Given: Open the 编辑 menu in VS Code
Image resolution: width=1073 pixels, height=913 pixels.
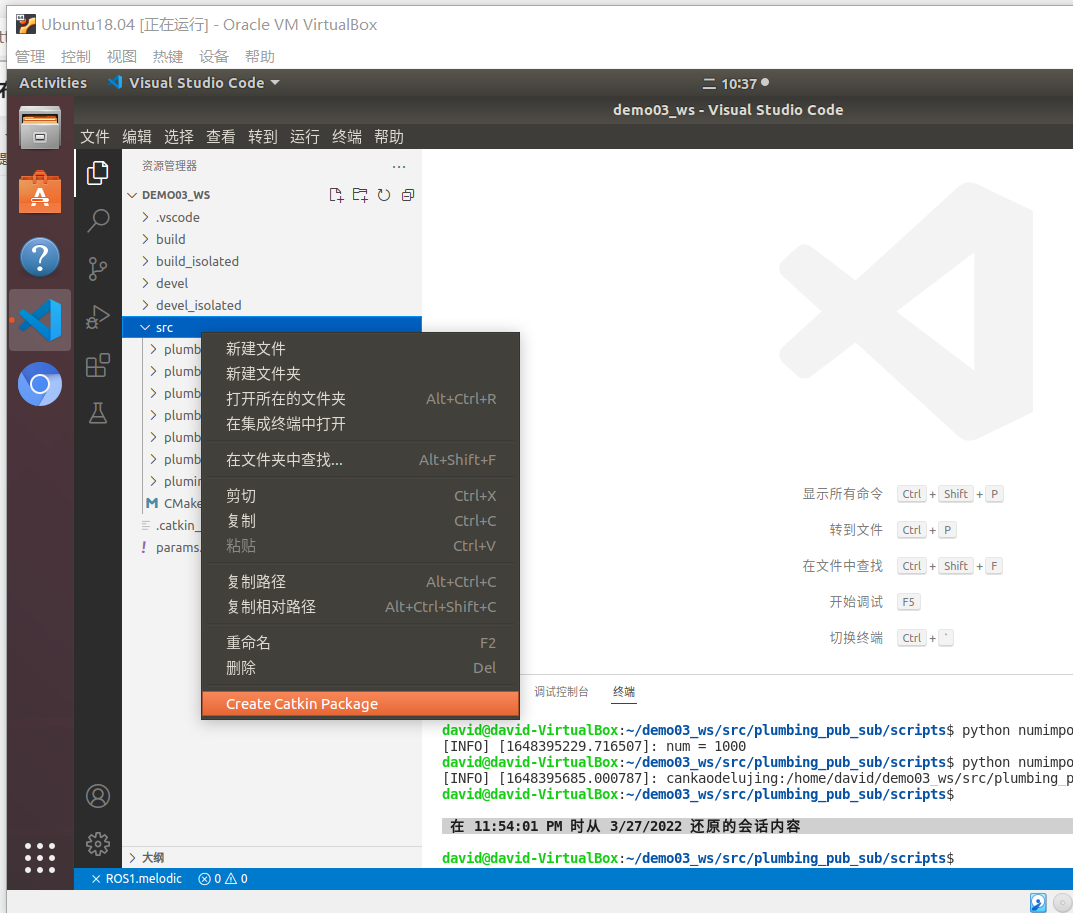Looking at the screenshot, I should tap(137, 137).
